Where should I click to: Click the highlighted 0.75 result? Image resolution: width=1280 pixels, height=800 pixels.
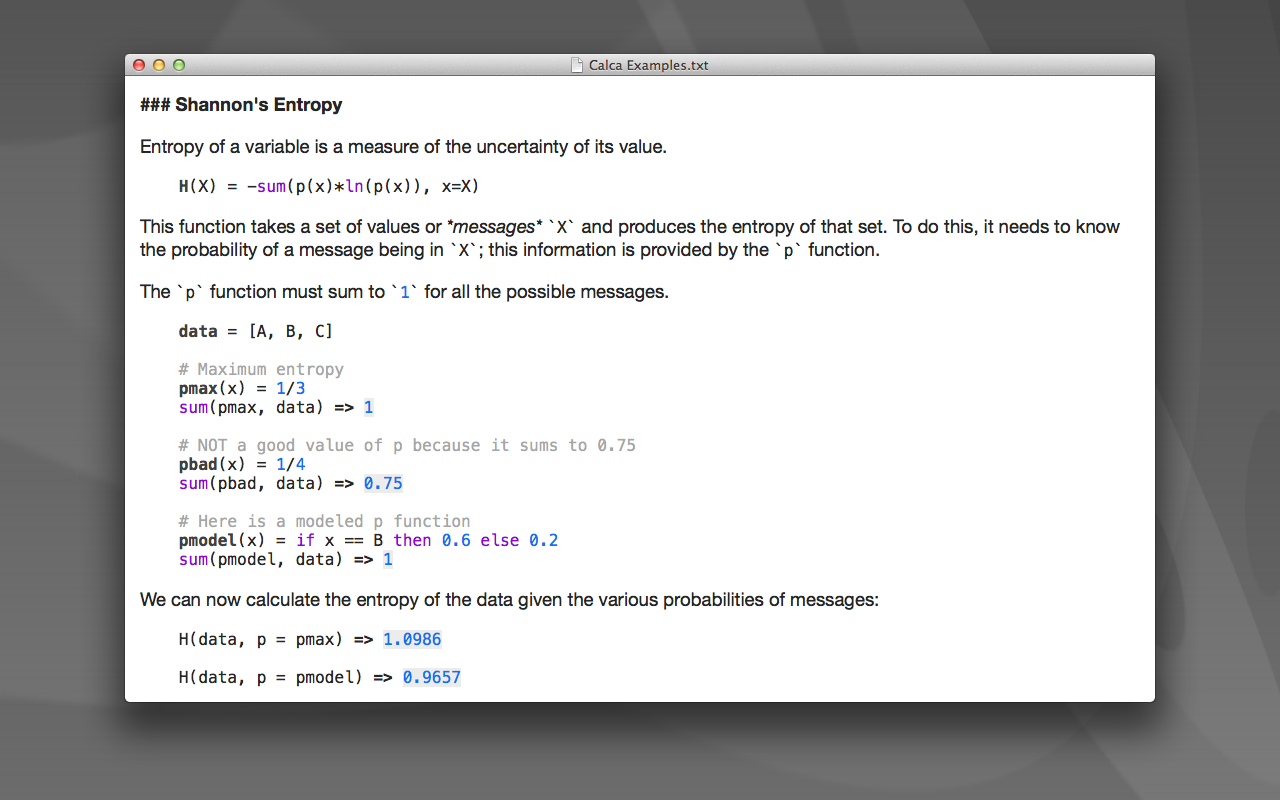click(x=383, y=483)
